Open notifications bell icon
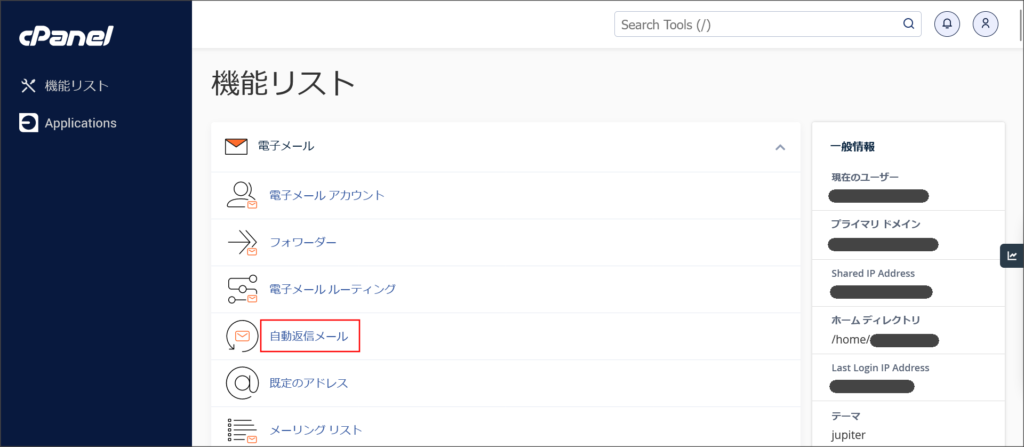1024x447 pixels. tap(946, 24)
